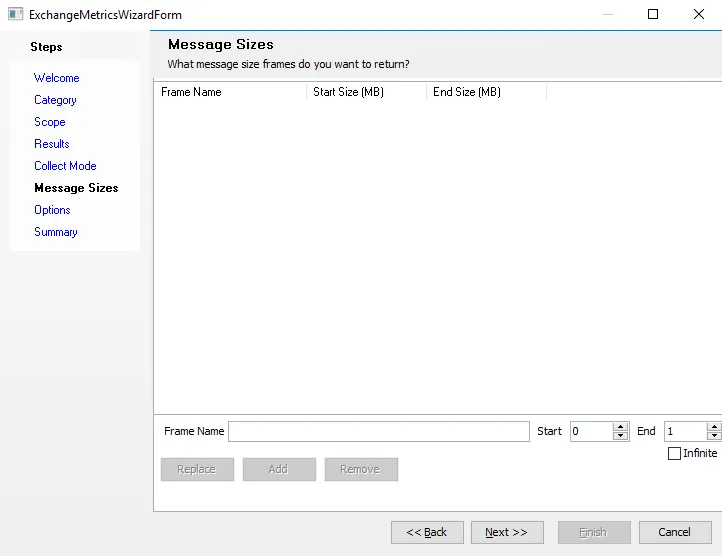Click the ExchangeMetricsWizardForm title bar icon

coord(15,14)
